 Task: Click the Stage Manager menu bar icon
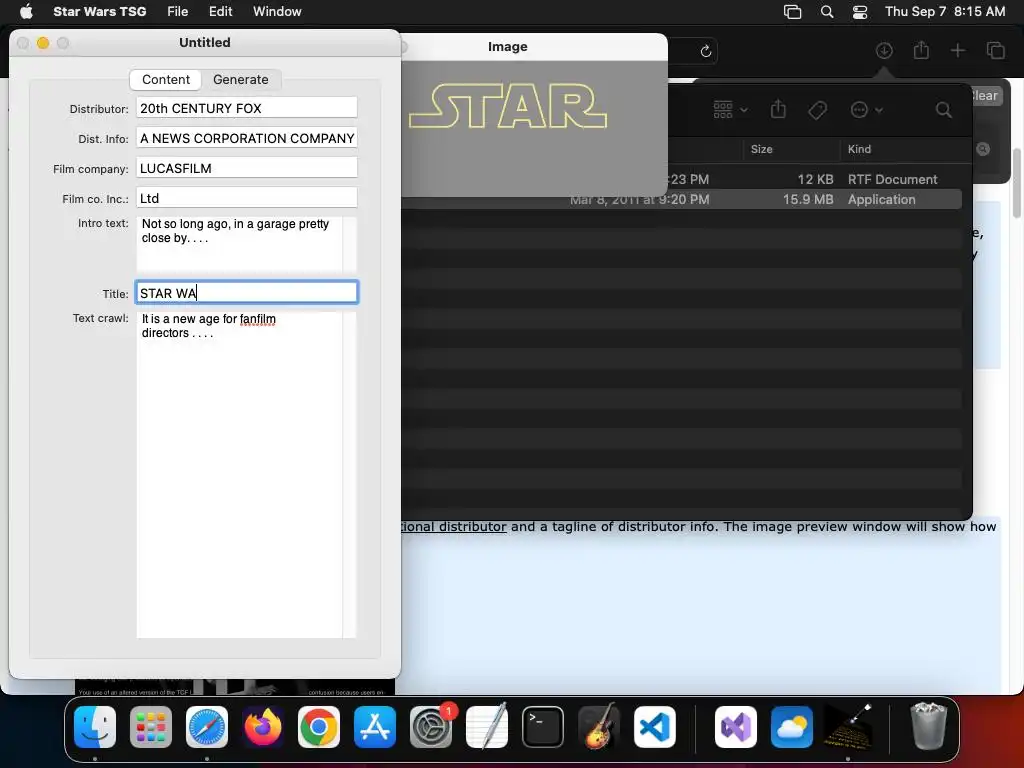tap(792, 12)
